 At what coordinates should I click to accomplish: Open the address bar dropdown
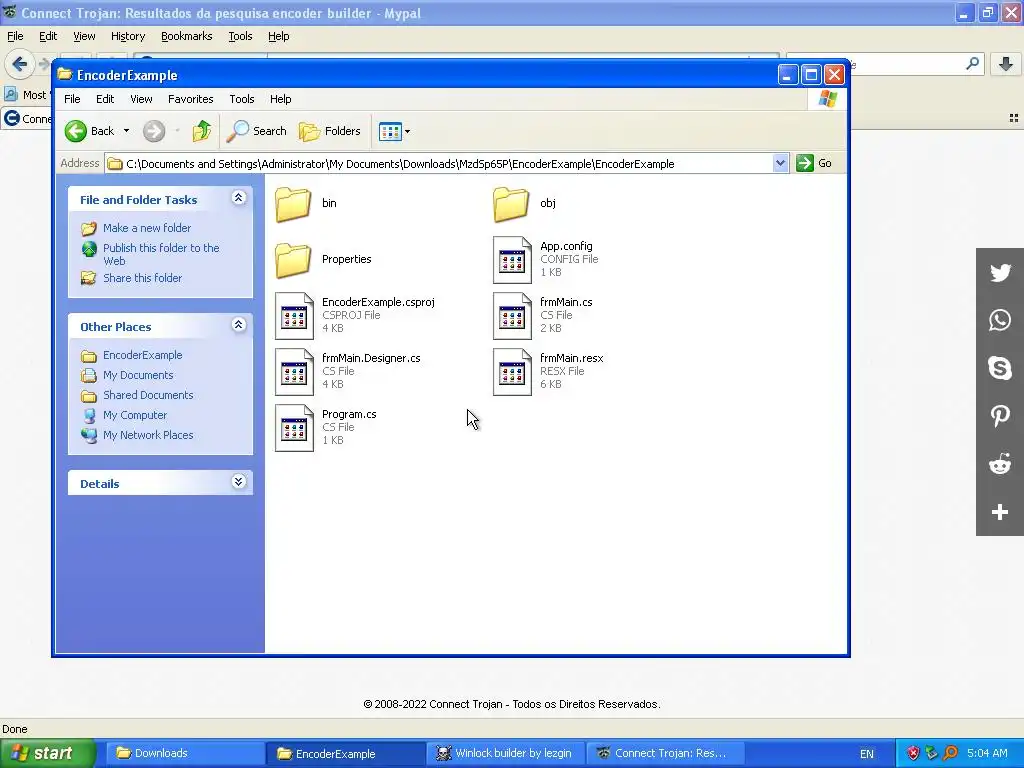pyautogui.click(x=780, y=163)
